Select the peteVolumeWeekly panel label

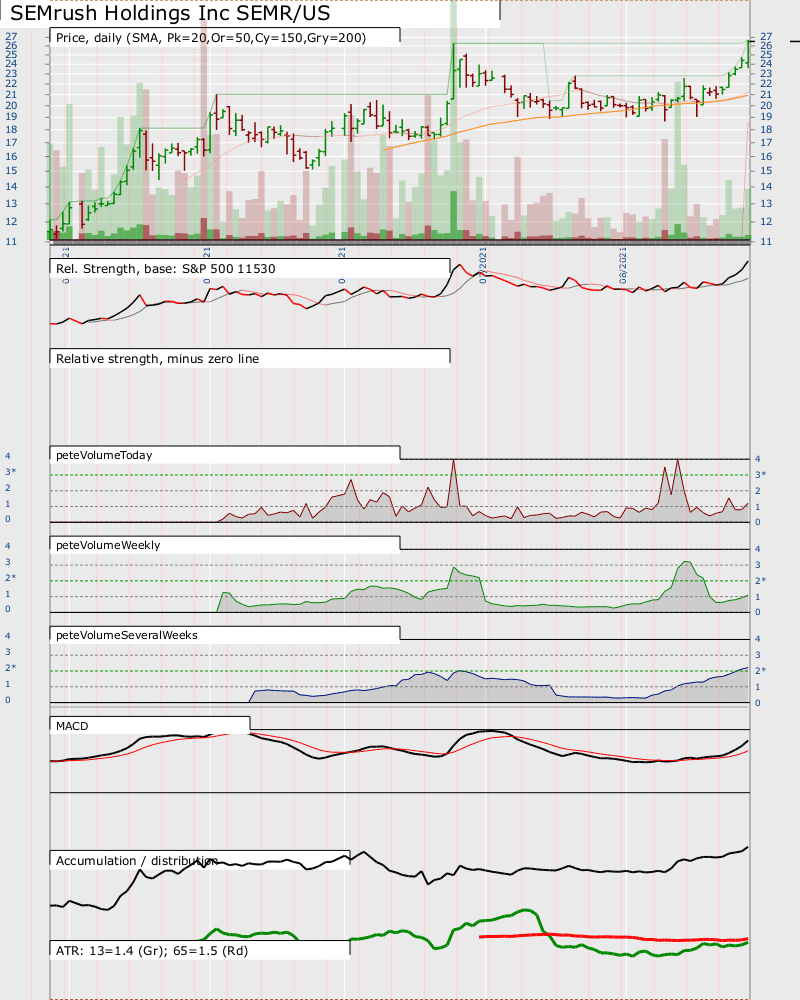click(x=108, y=545)
